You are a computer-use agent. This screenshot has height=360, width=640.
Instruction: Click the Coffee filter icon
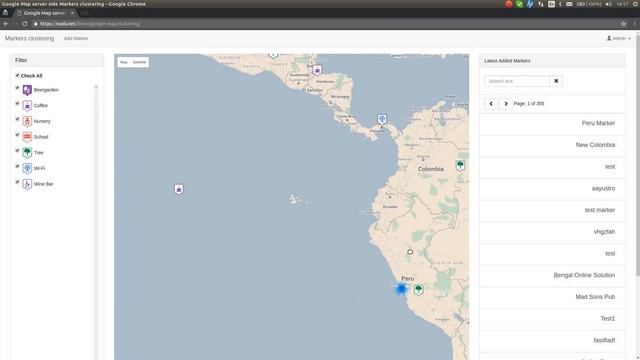tap(27, 106)
